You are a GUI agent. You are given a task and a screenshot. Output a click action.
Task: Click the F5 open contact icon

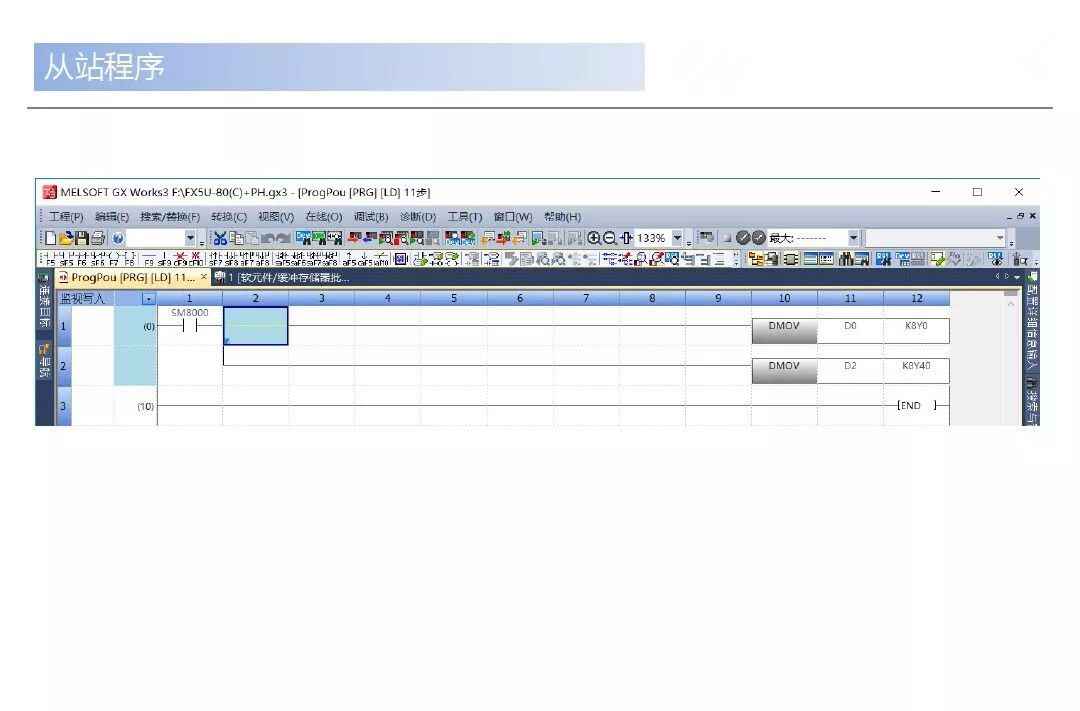click(x=50, y=259)
